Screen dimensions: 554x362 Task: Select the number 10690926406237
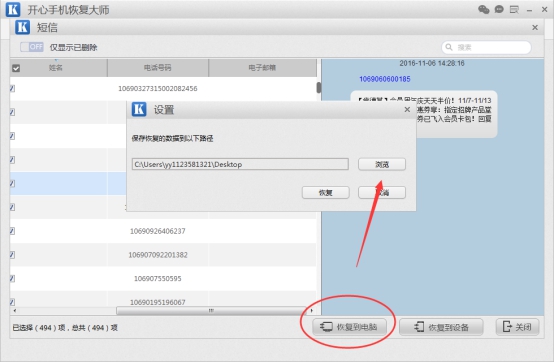(158, 231)
